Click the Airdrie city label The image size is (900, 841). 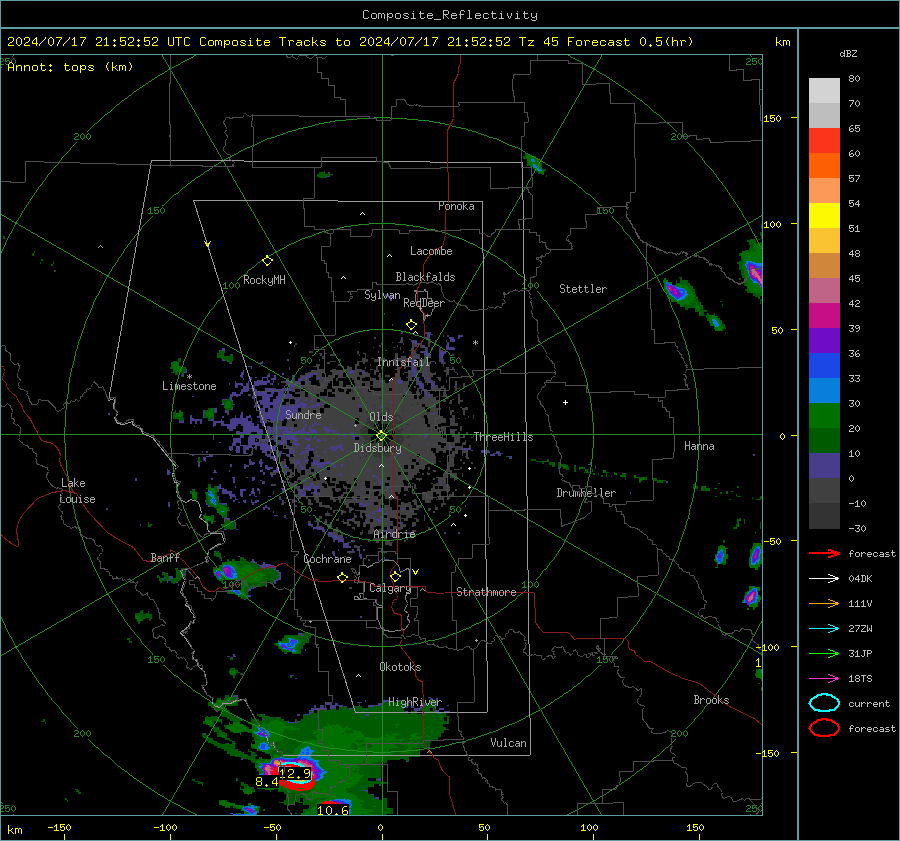click(x=394, y=534)
